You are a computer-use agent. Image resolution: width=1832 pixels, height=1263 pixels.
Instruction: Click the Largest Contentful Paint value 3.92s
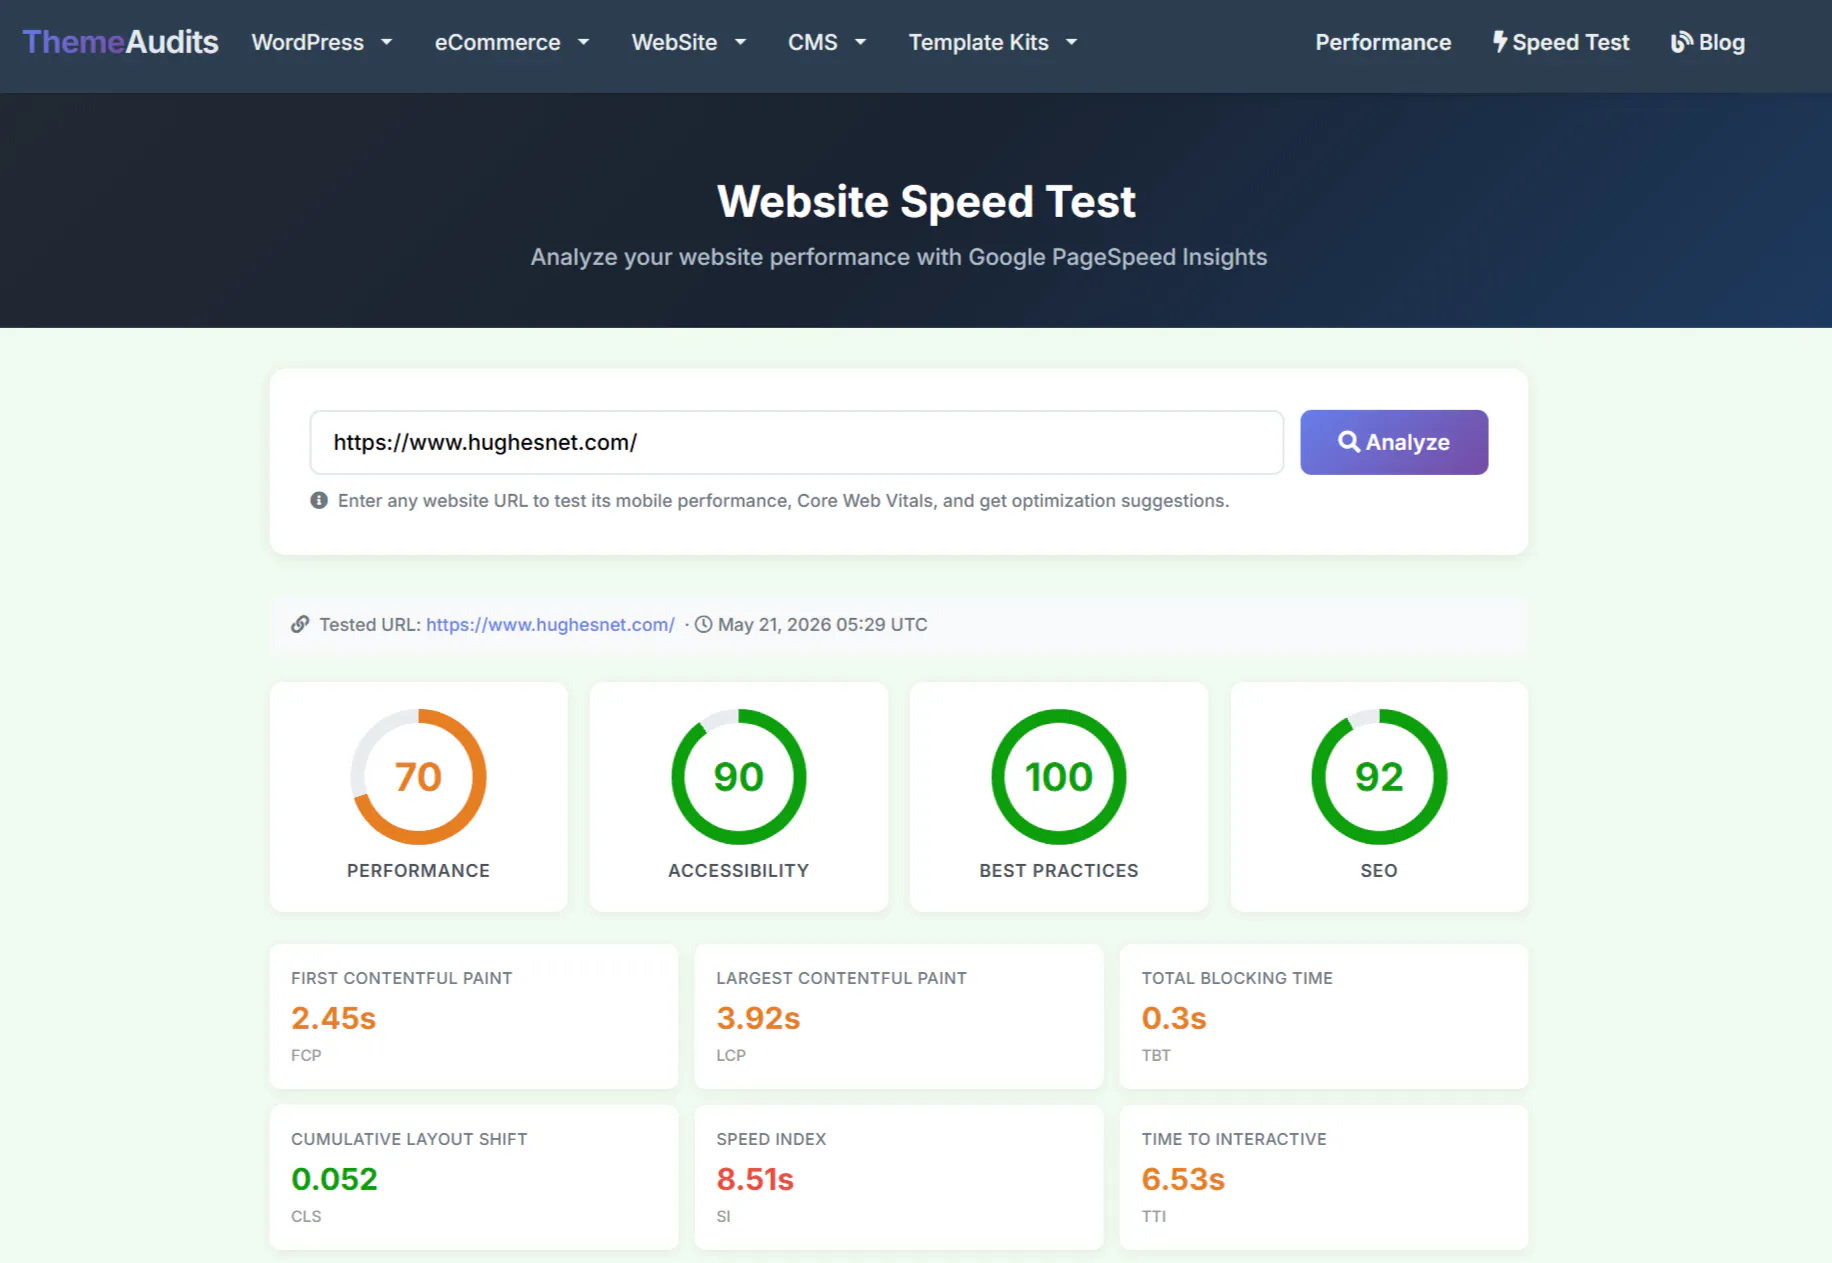(x=758, y=1018)
